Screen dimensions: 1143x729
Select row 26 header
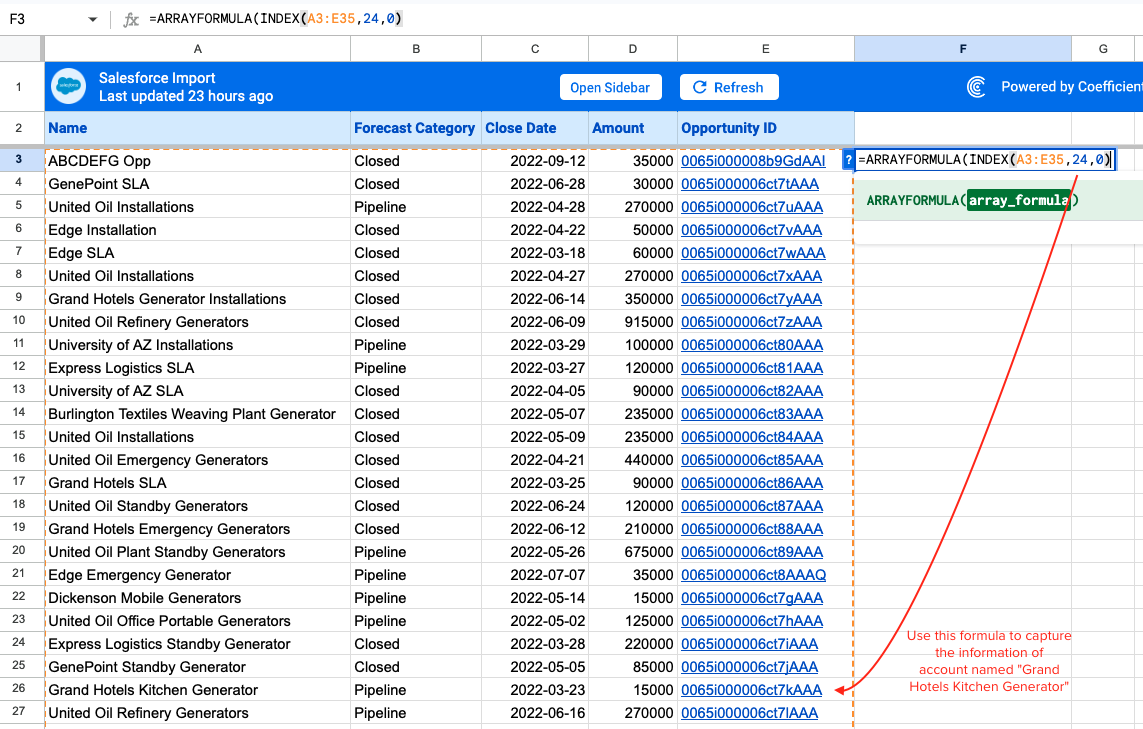pos(19,688)
